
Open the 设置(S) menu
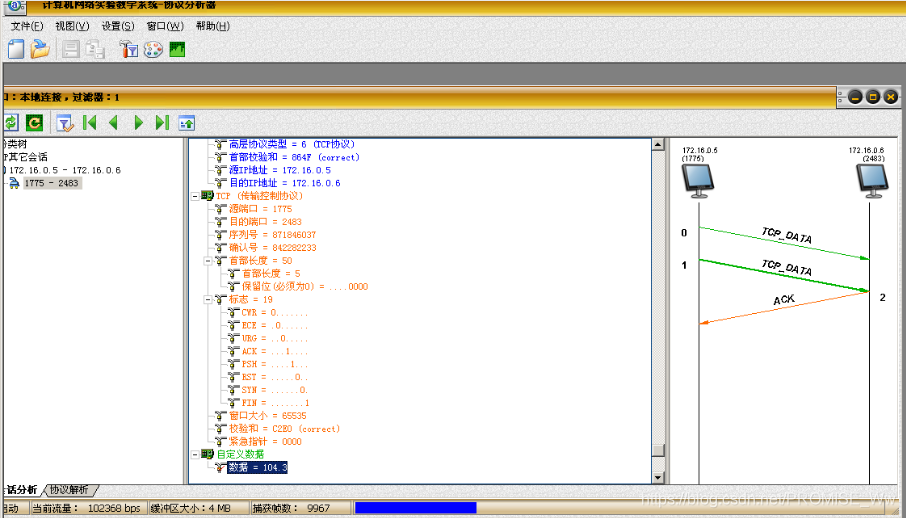(x=118, y=26)
